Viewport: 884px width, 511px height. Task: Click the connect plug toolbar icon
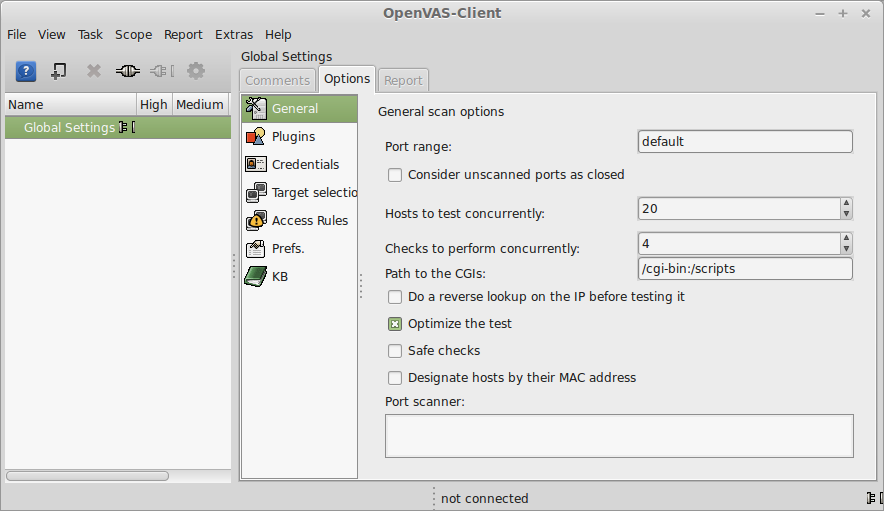point(127,71)
